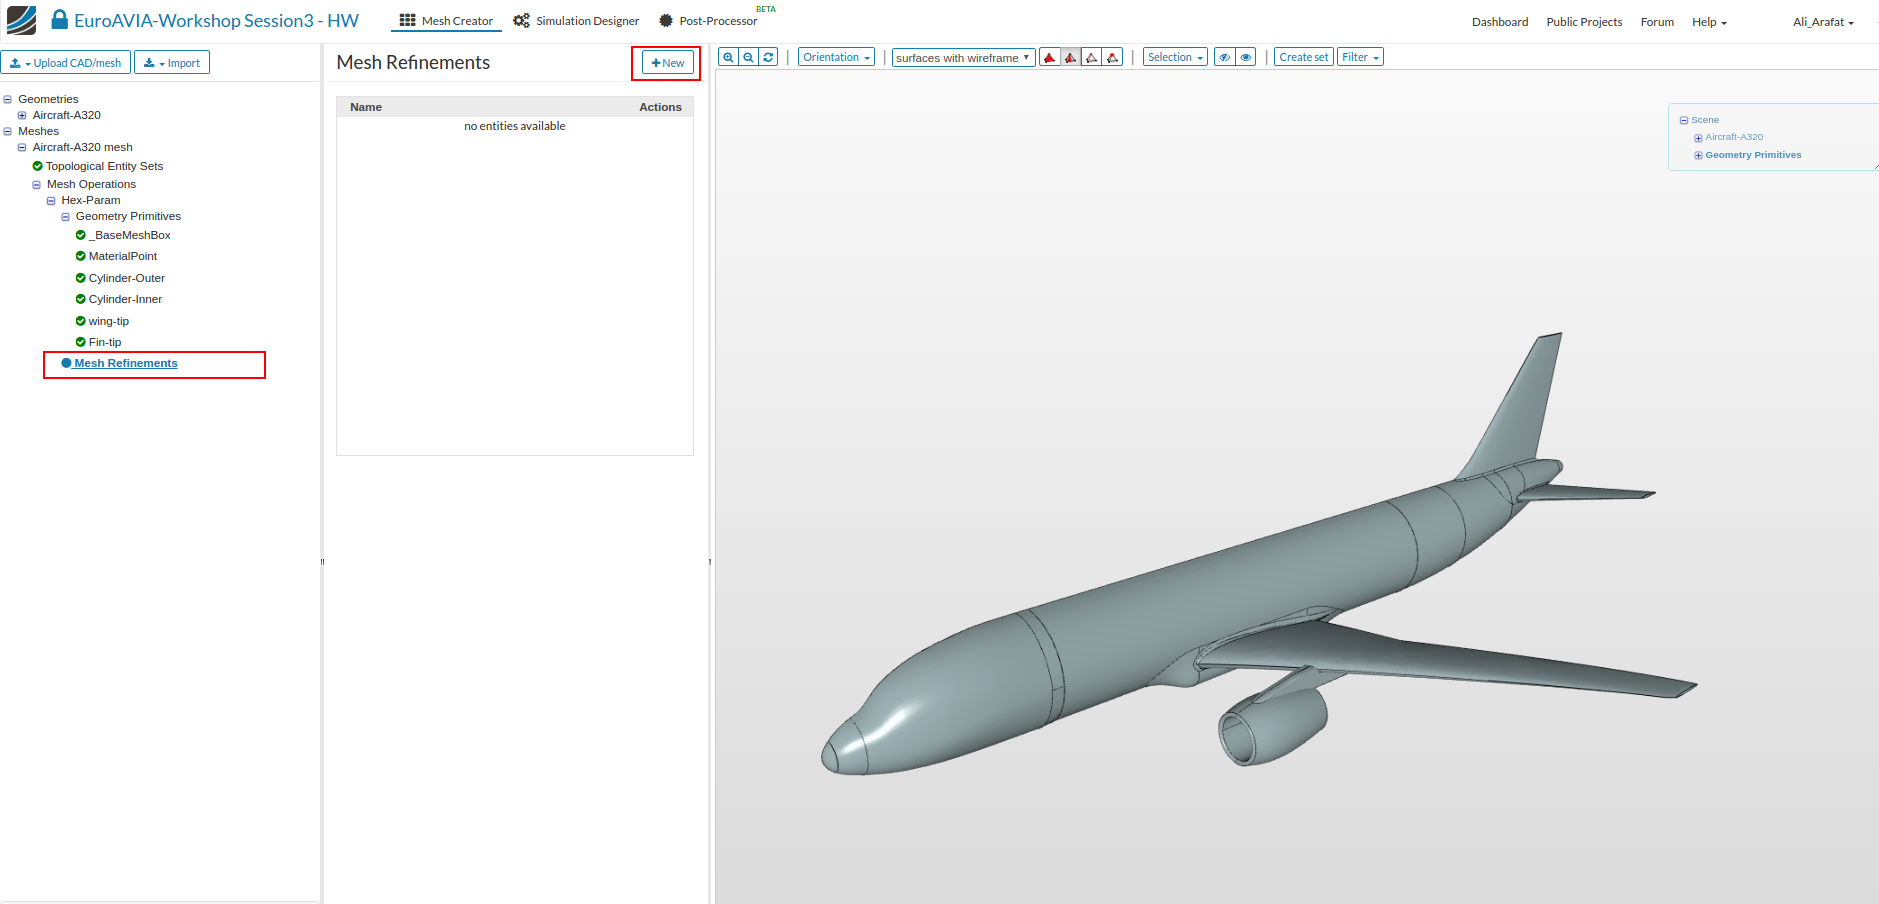Collapse the Meshes tree node

coord(8,131)
